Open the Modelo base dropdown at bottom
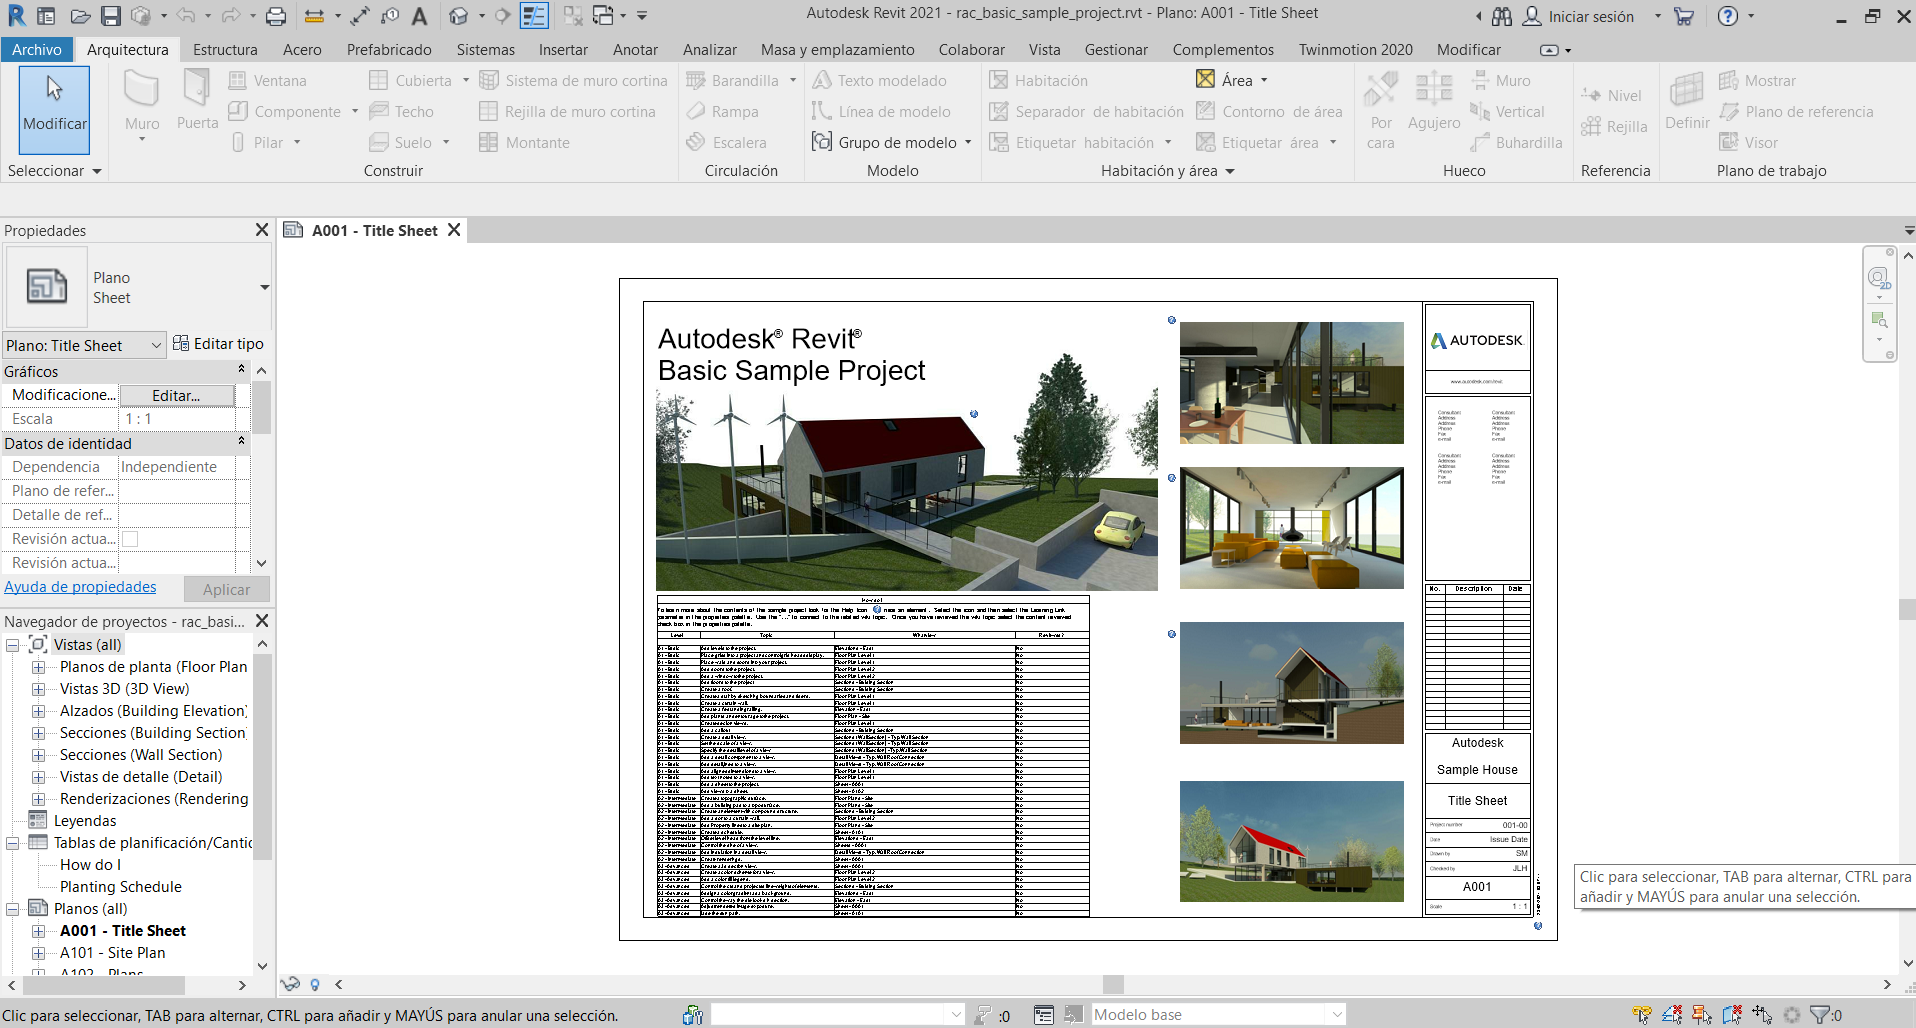The image size is (1916, 1028). click(x=1337, y=1014)
